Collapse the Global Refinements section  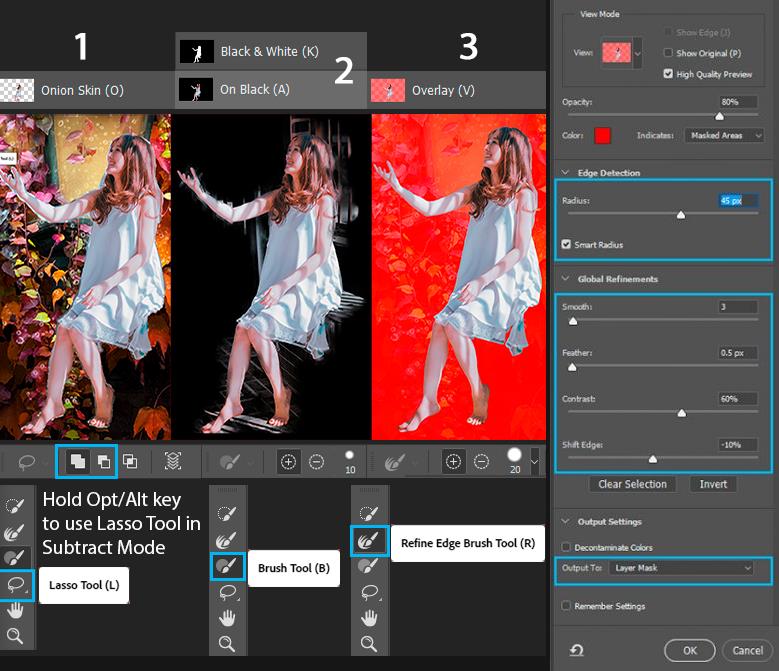566,279
